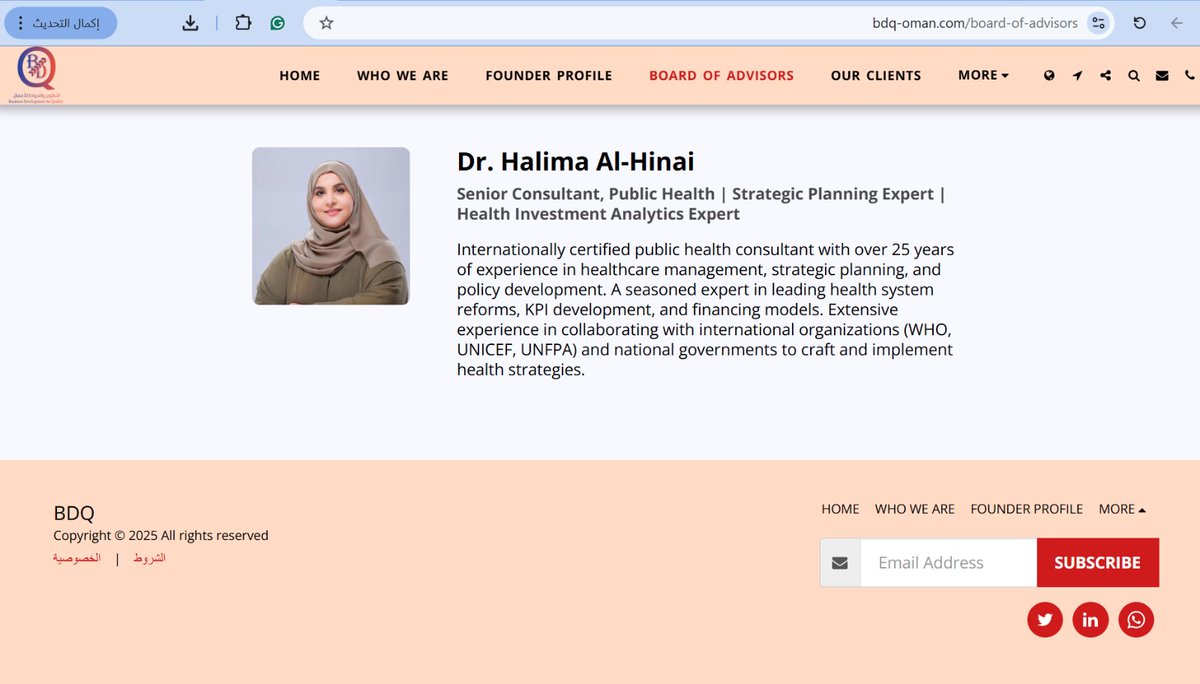
Task: Click the share icon in the navbar
Action: tap(1105, 75)
